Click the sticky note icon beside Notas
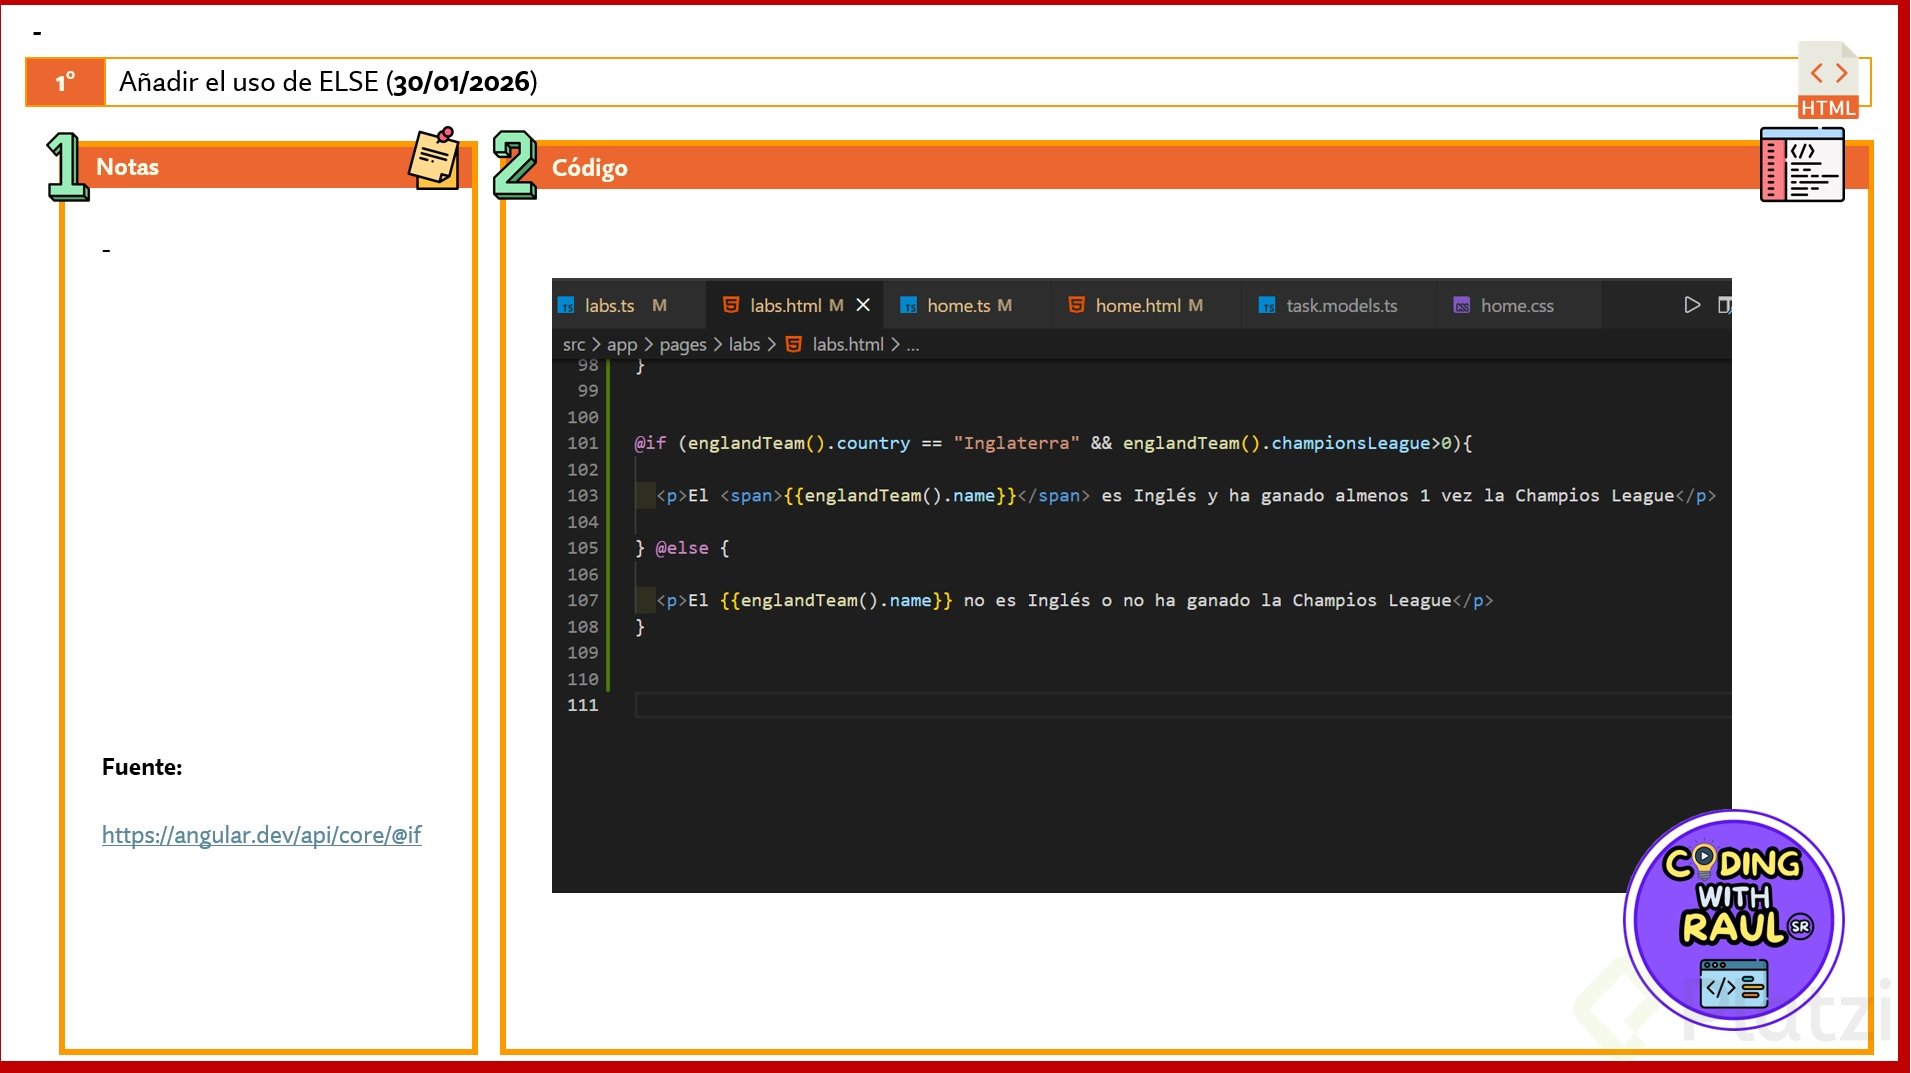The width and height of the screenshot is (1911, 1073). click(x=435, y=158)
